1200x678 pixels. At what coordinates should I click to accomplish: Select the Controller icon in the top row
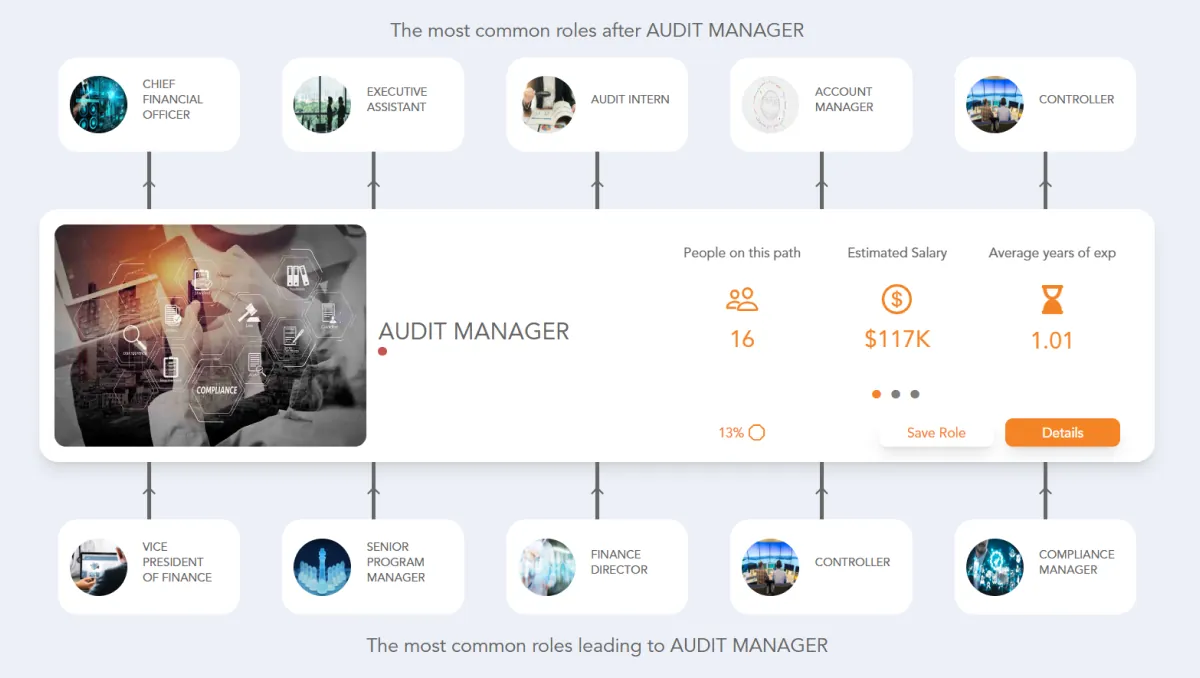[994, 104]
